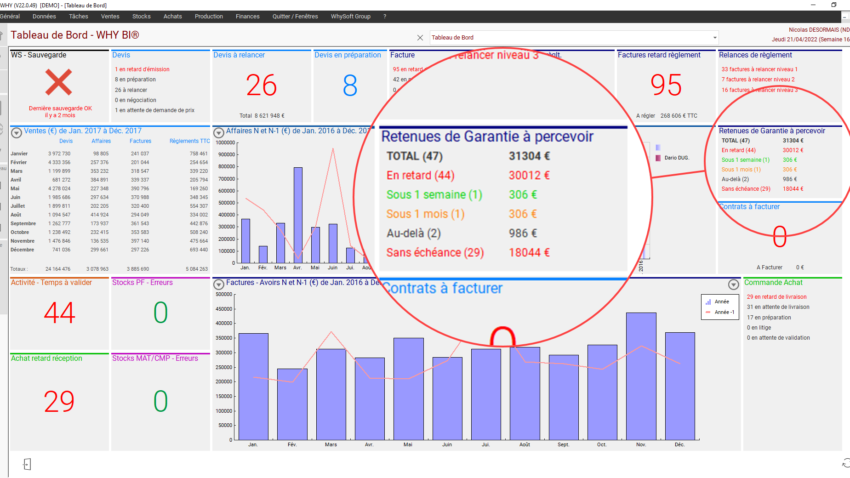850x478 pixels.
Task: Click 'En retard (44)' in small Retenues panel
Action: [x=738, y=150]
